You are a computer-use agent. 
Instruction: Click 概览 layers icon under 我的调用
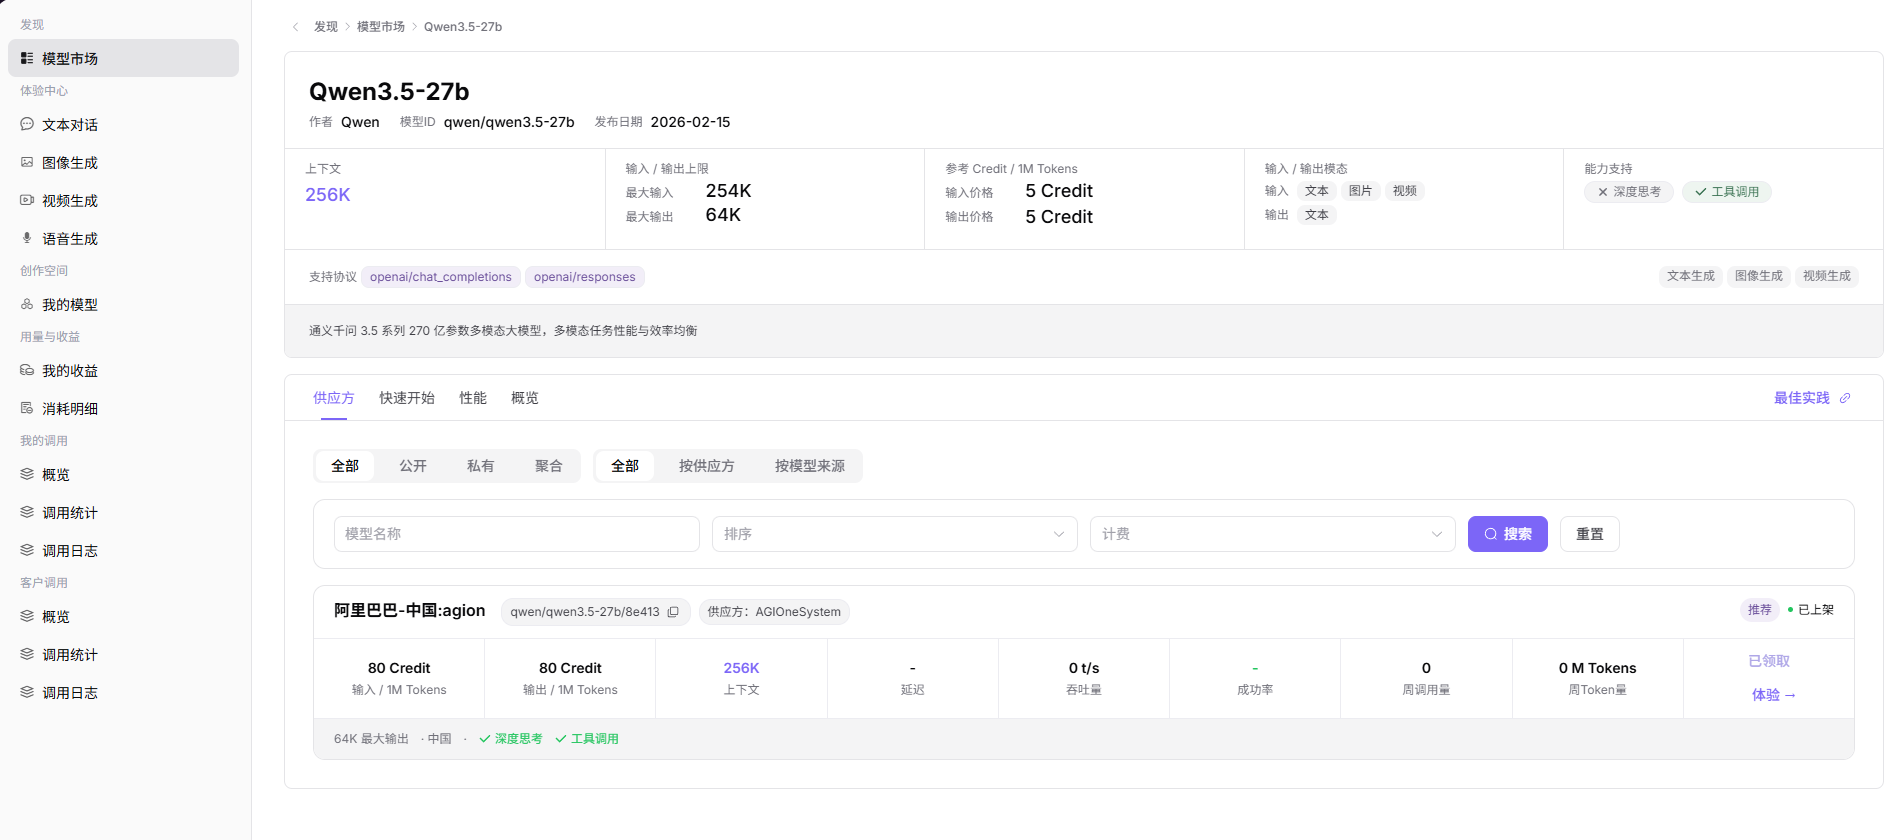coord(27,474)
